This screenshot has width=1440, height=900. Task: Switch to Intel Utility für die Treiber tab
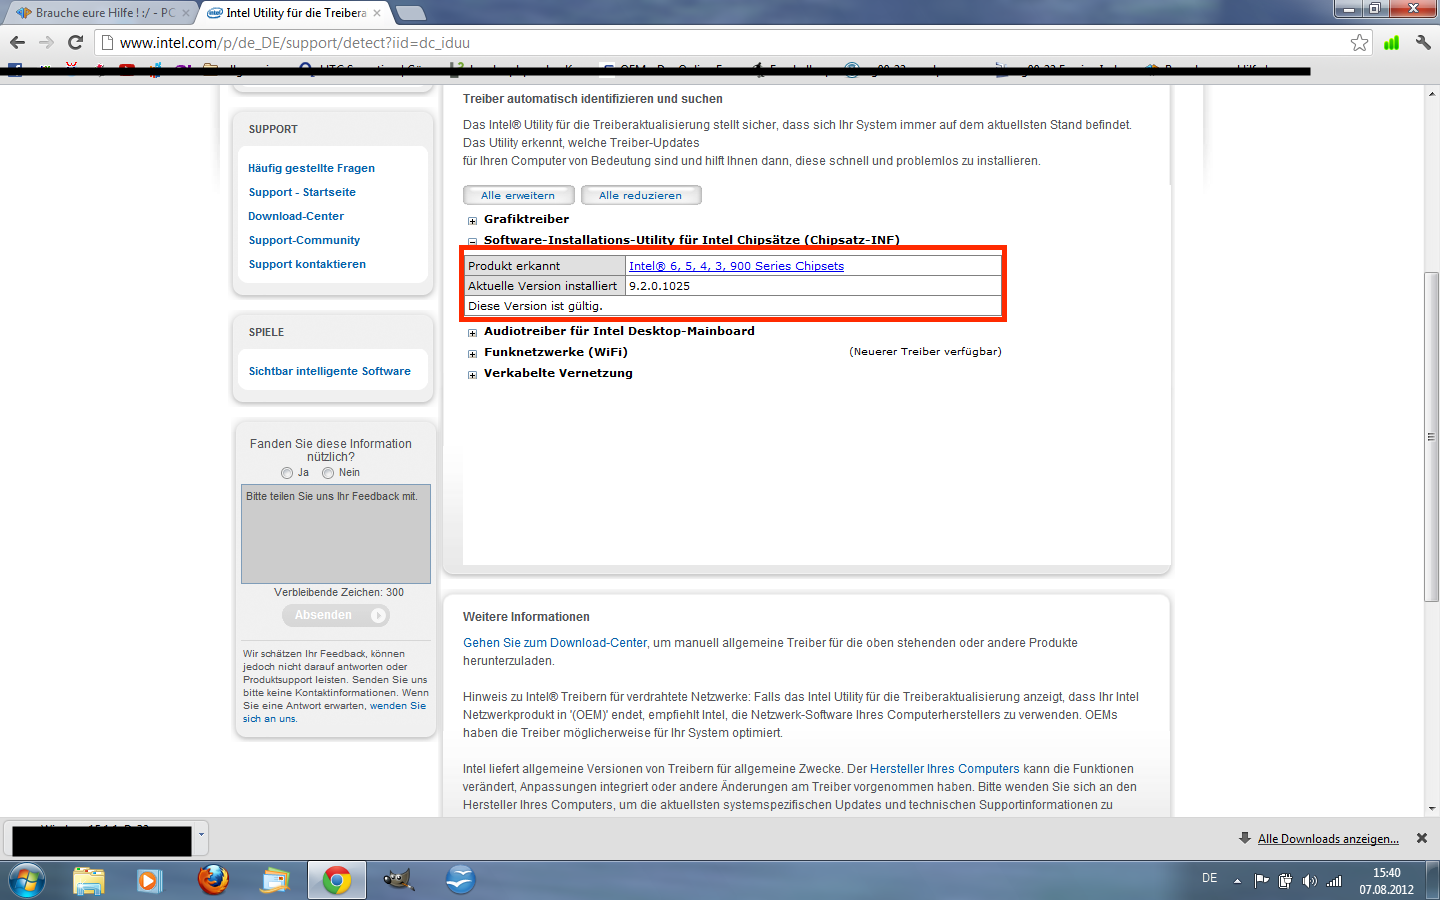(x=293, y=13)
